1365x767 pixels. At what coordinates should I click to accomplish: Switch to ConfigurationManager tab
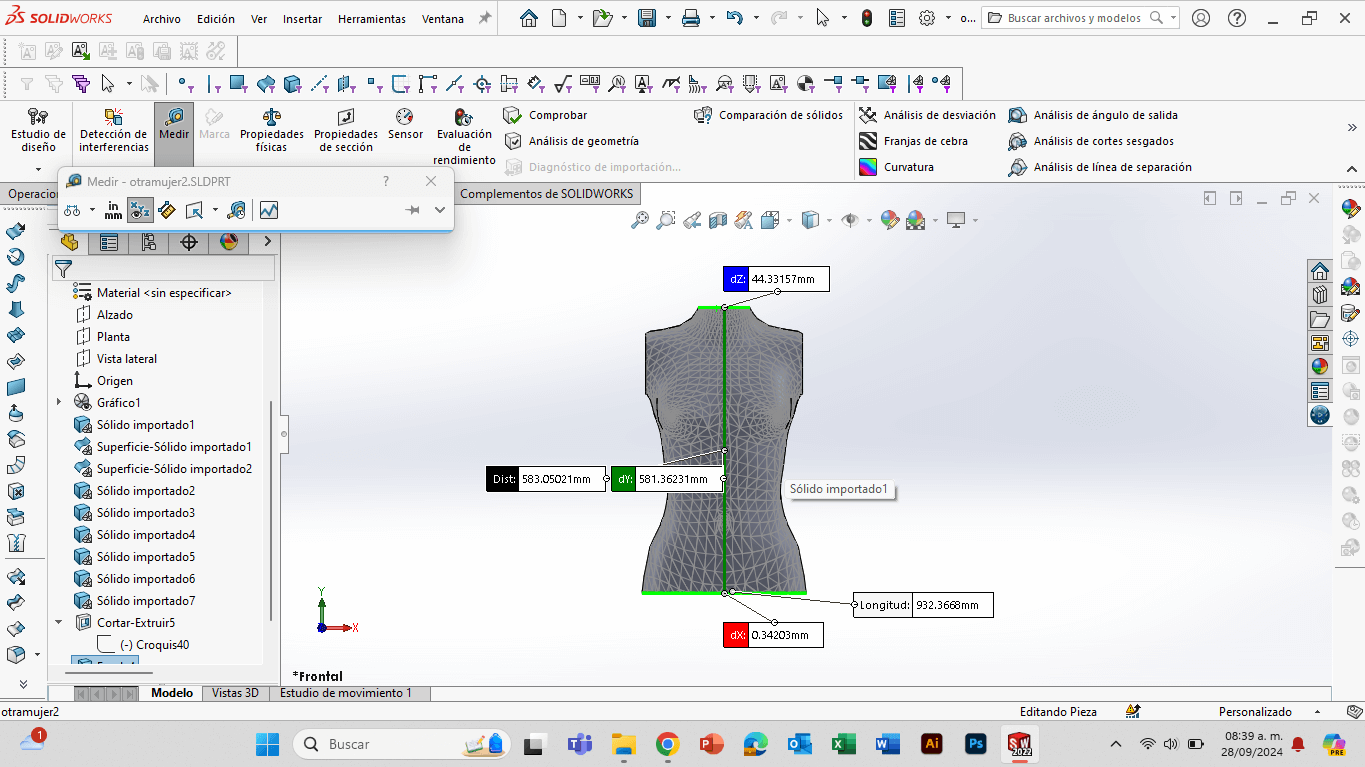149,242
